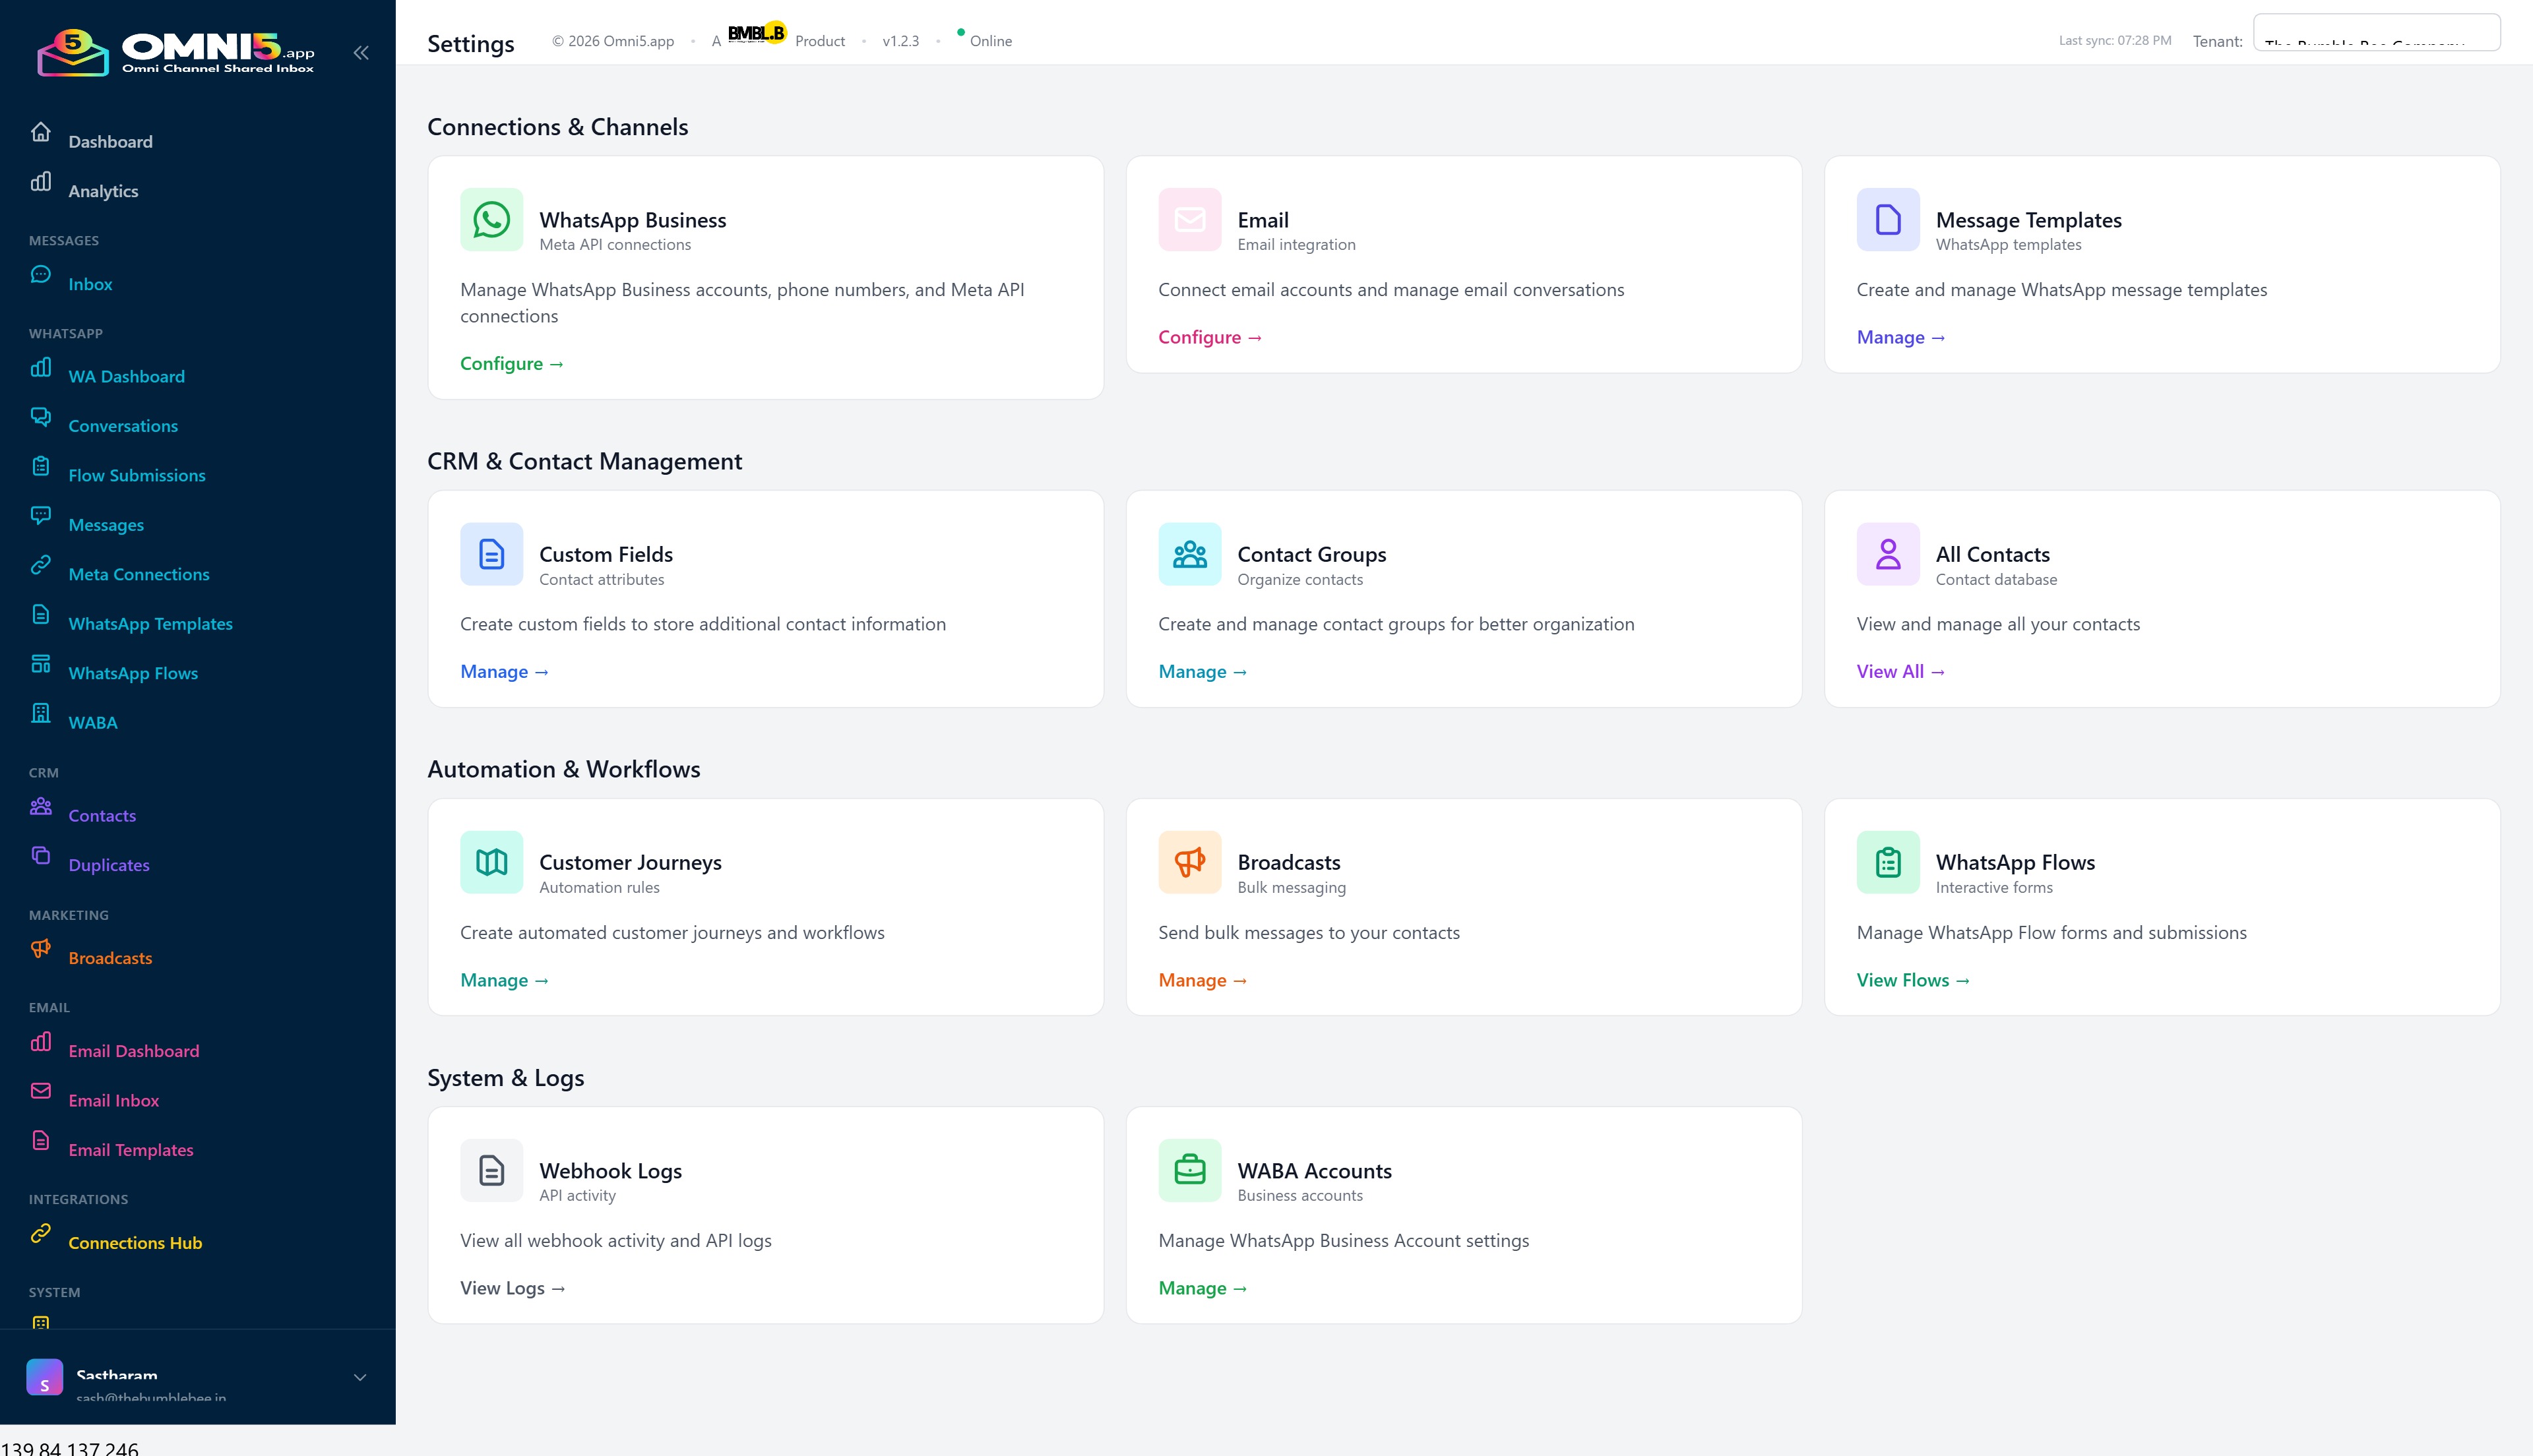Open the Tenant selector dropdown
2533x1456 pixels.
(x=2376, y=34)
